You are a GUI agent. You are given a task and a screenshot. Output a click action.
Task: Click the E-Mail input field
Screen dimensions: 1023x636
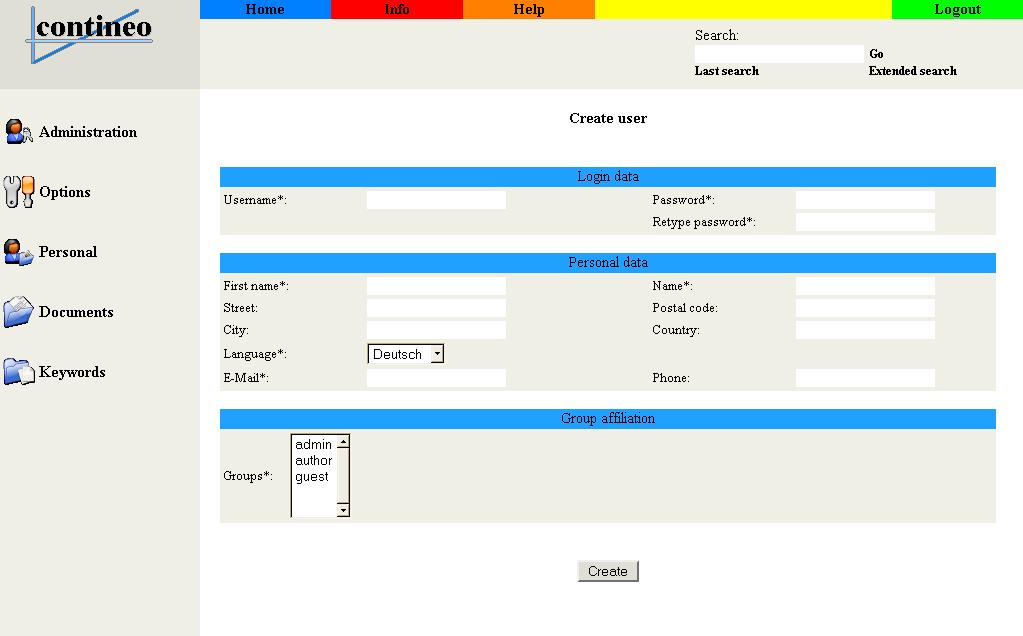point(435,377)
